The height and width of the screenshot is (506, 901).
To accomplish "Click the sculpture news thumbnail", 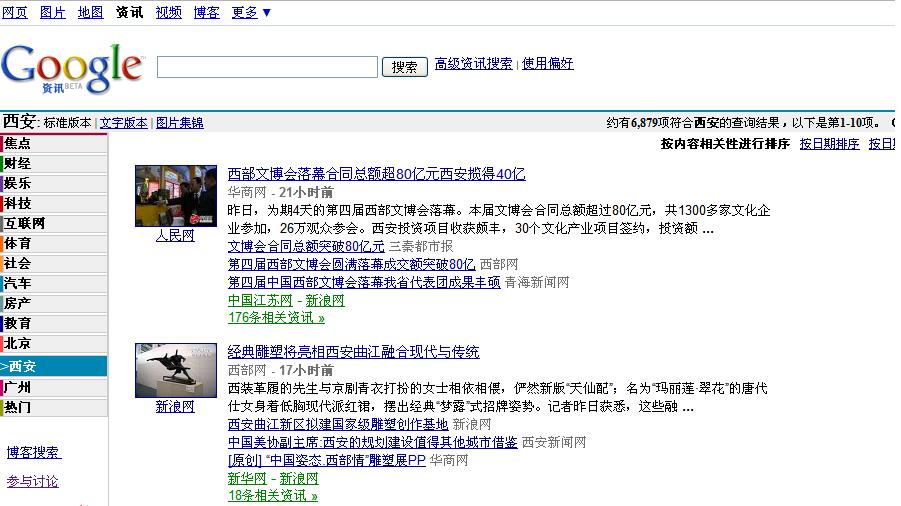I will tap(176, 370).
